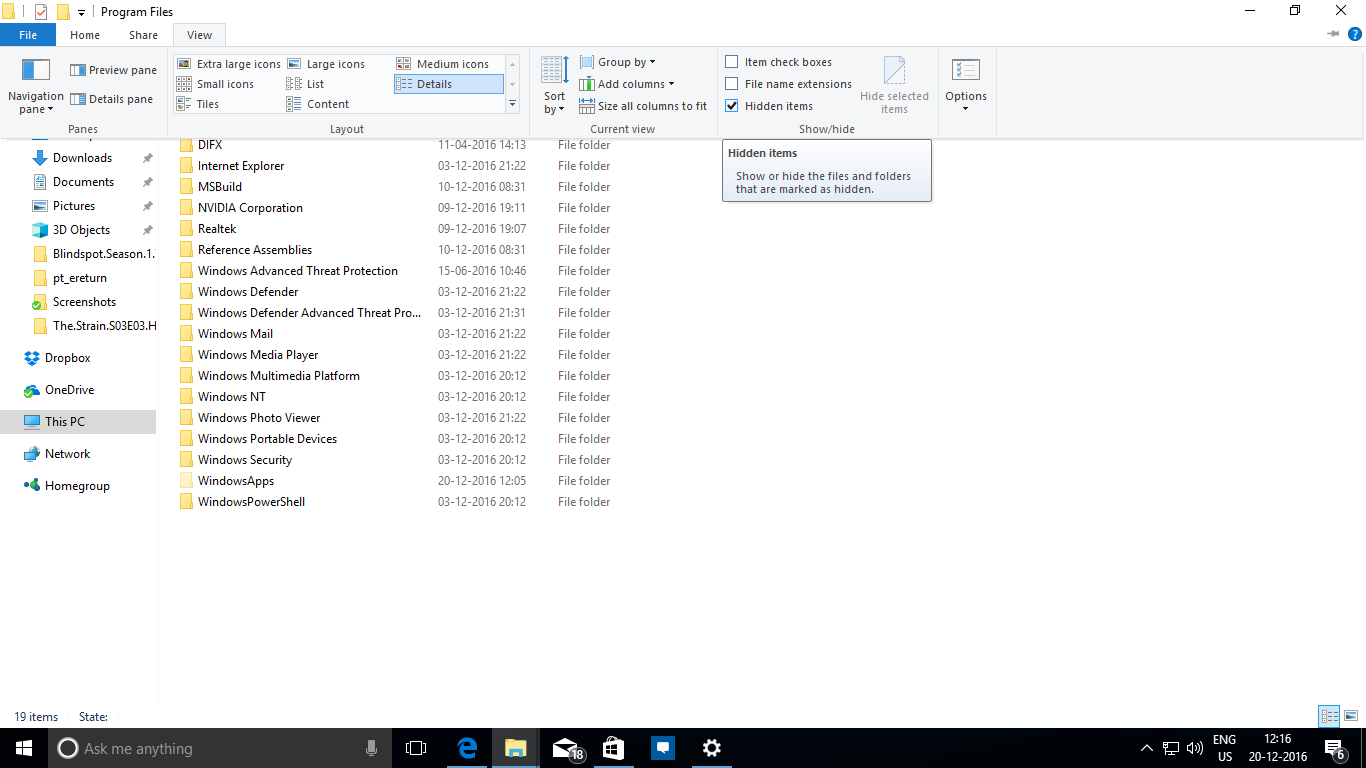This screenshot has height=768, width=1366.
Task: Switch to the Share tab
Action: click(x=143, y=35)
